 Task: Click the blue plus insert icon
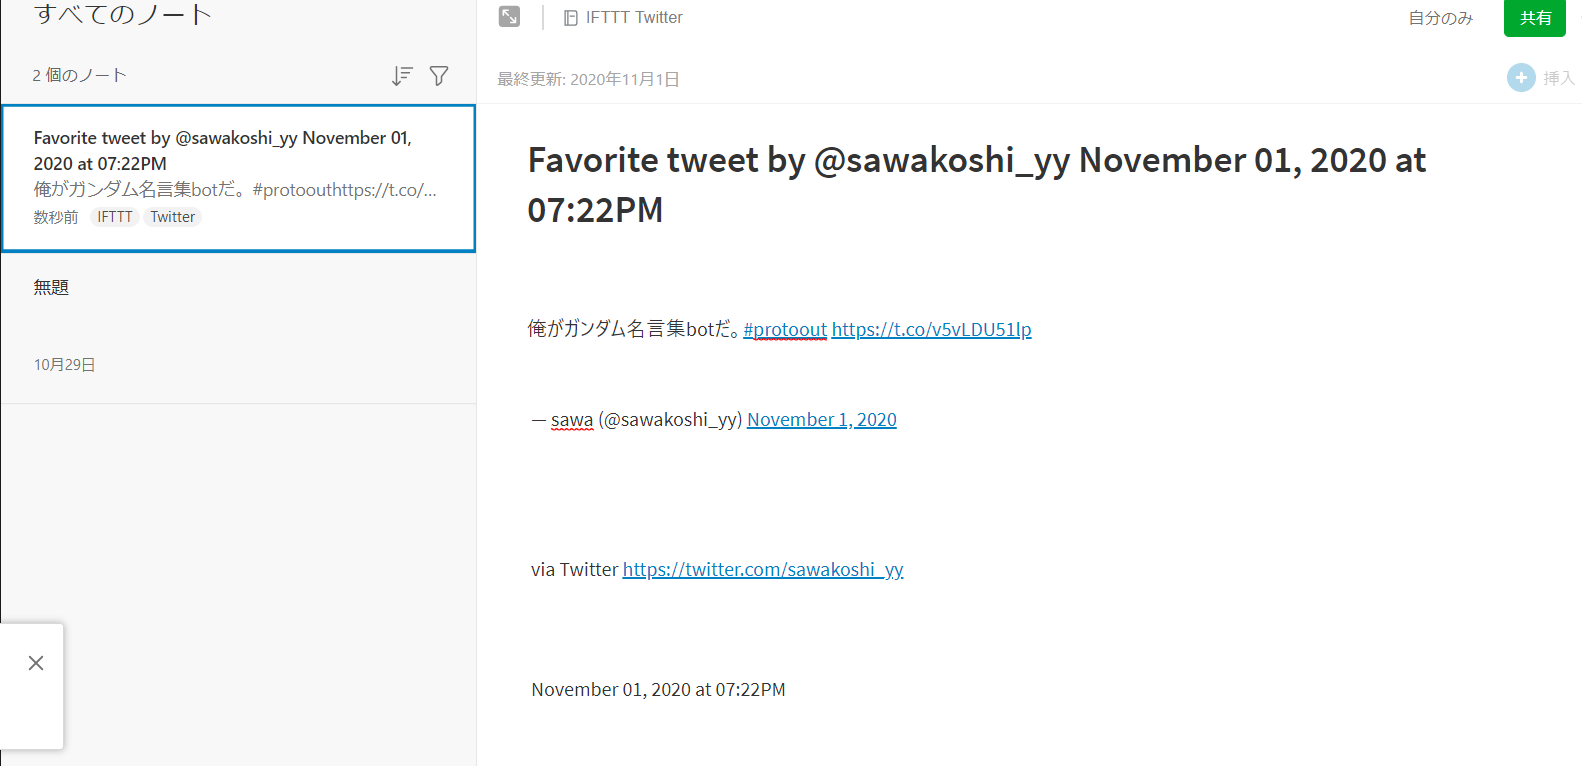[1521, 78]
